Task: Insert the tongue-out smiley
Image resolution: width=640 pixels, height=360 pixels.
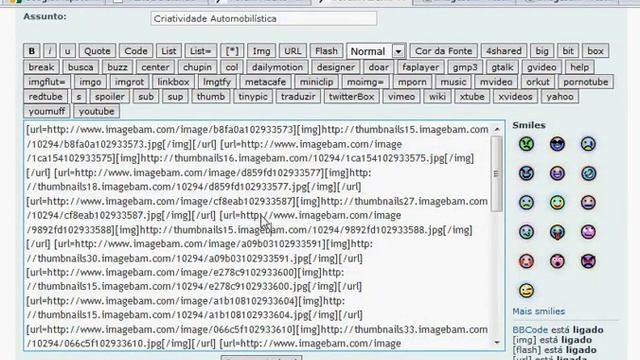Action: [557, 232]
